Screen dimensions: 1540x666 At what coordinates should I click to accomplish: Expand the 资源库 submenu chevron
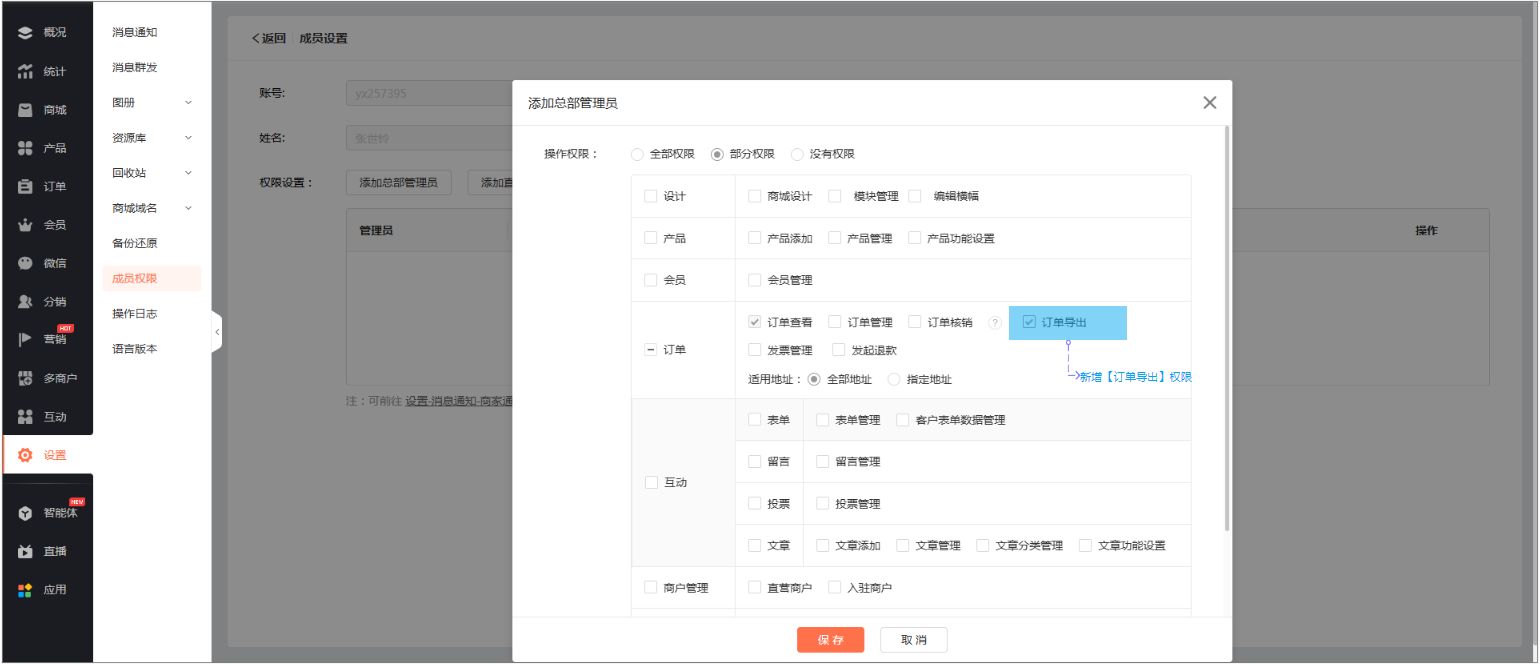(x=188, y=138)
